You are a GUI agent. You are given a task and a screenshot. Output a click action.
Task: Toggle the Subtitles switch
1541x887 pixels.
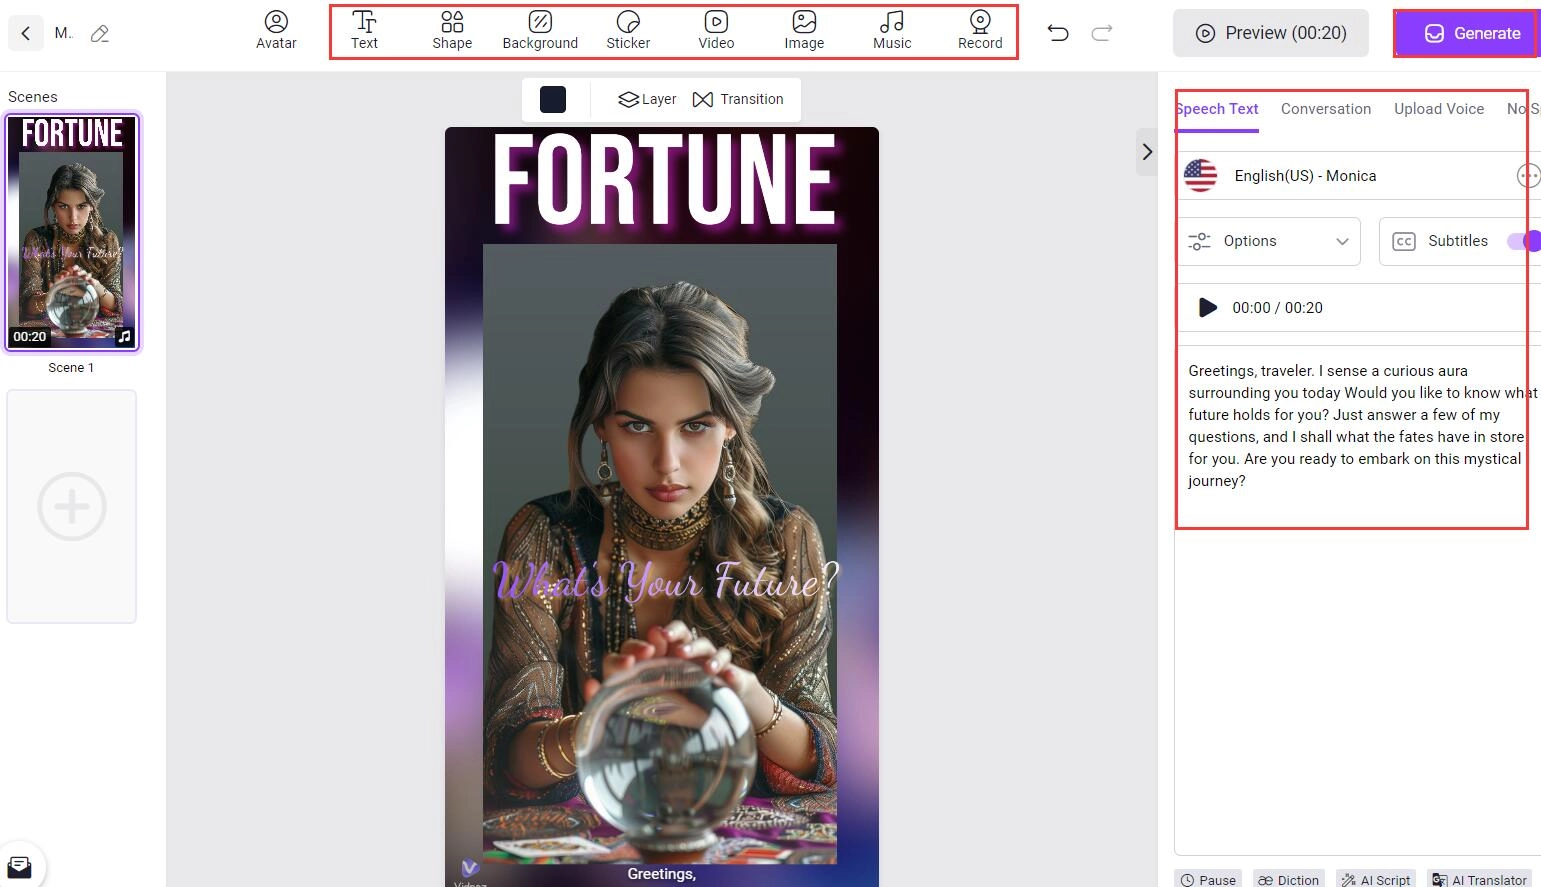pyautogui.click(x=1524, y=241)
